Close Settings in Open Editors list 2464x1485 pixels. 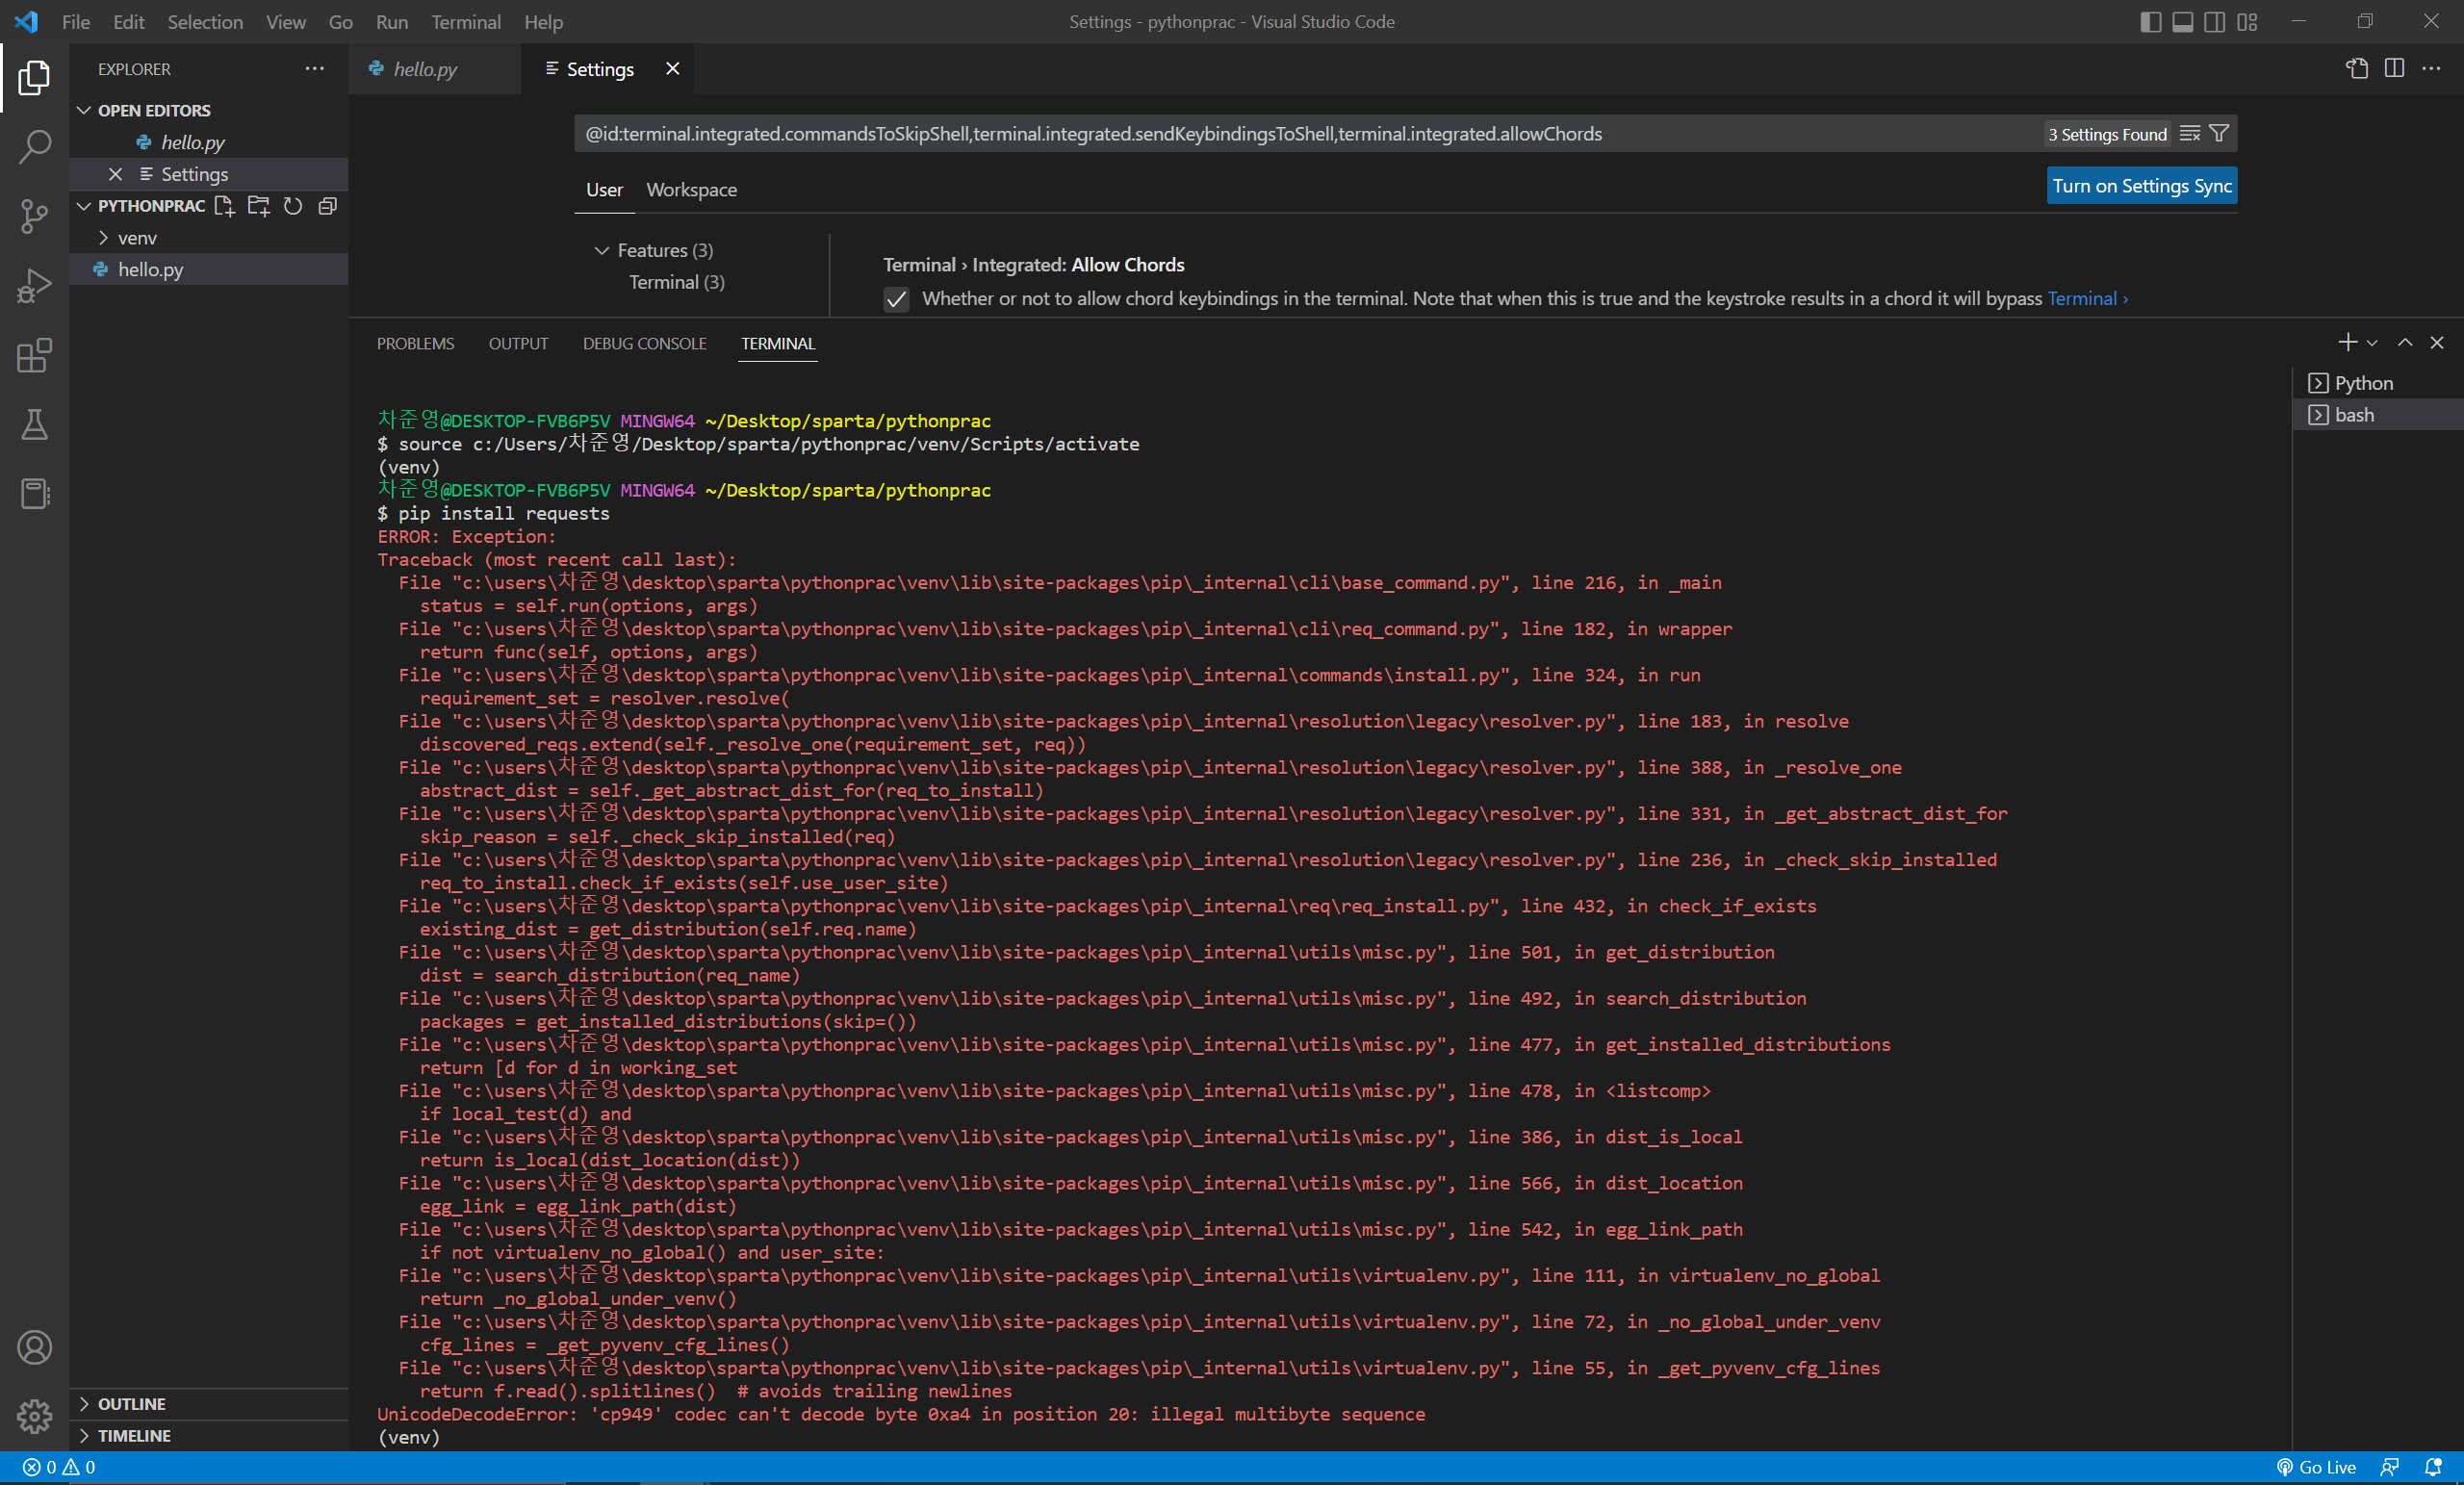(x=116, y=174)
